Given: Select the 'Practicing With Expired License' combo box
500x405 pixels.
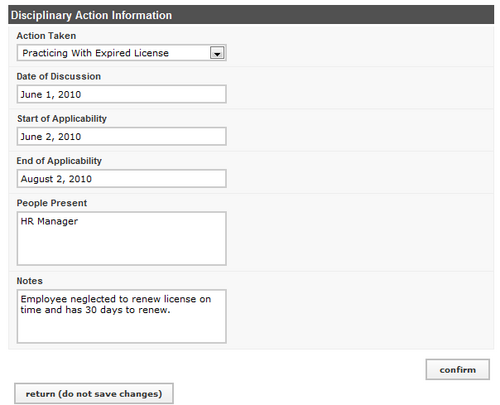Looking at the screenshot, I should click(x=122, y=53).
